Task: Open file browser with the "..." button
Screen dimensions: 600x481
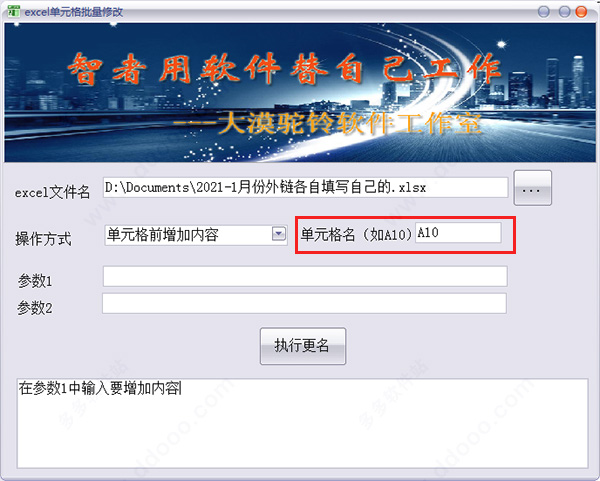Action: (x=532, y=188)
